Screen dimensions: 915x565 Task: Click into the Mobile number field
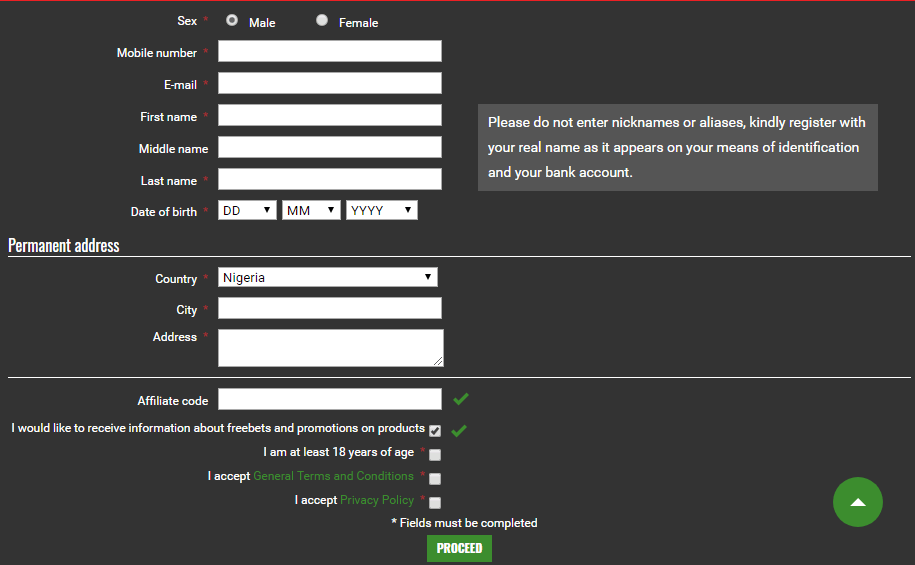[329, 52]
